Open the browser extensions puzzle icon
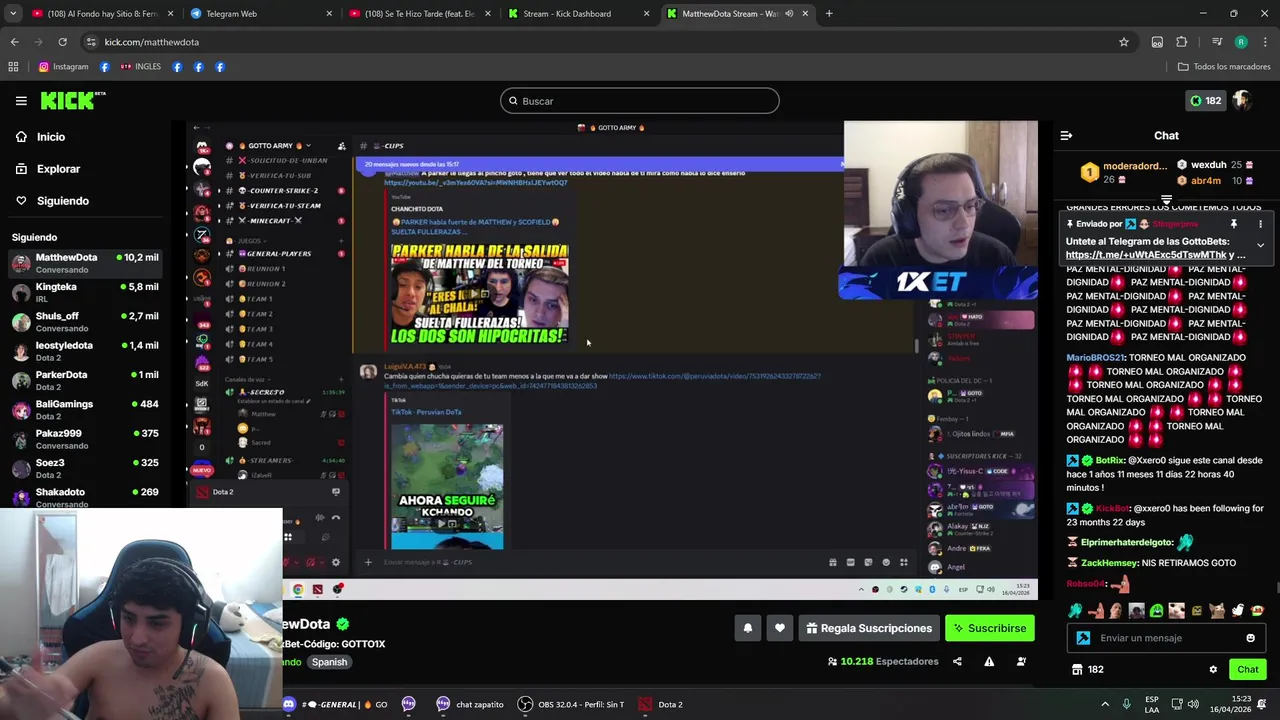 pos(1182,42)
